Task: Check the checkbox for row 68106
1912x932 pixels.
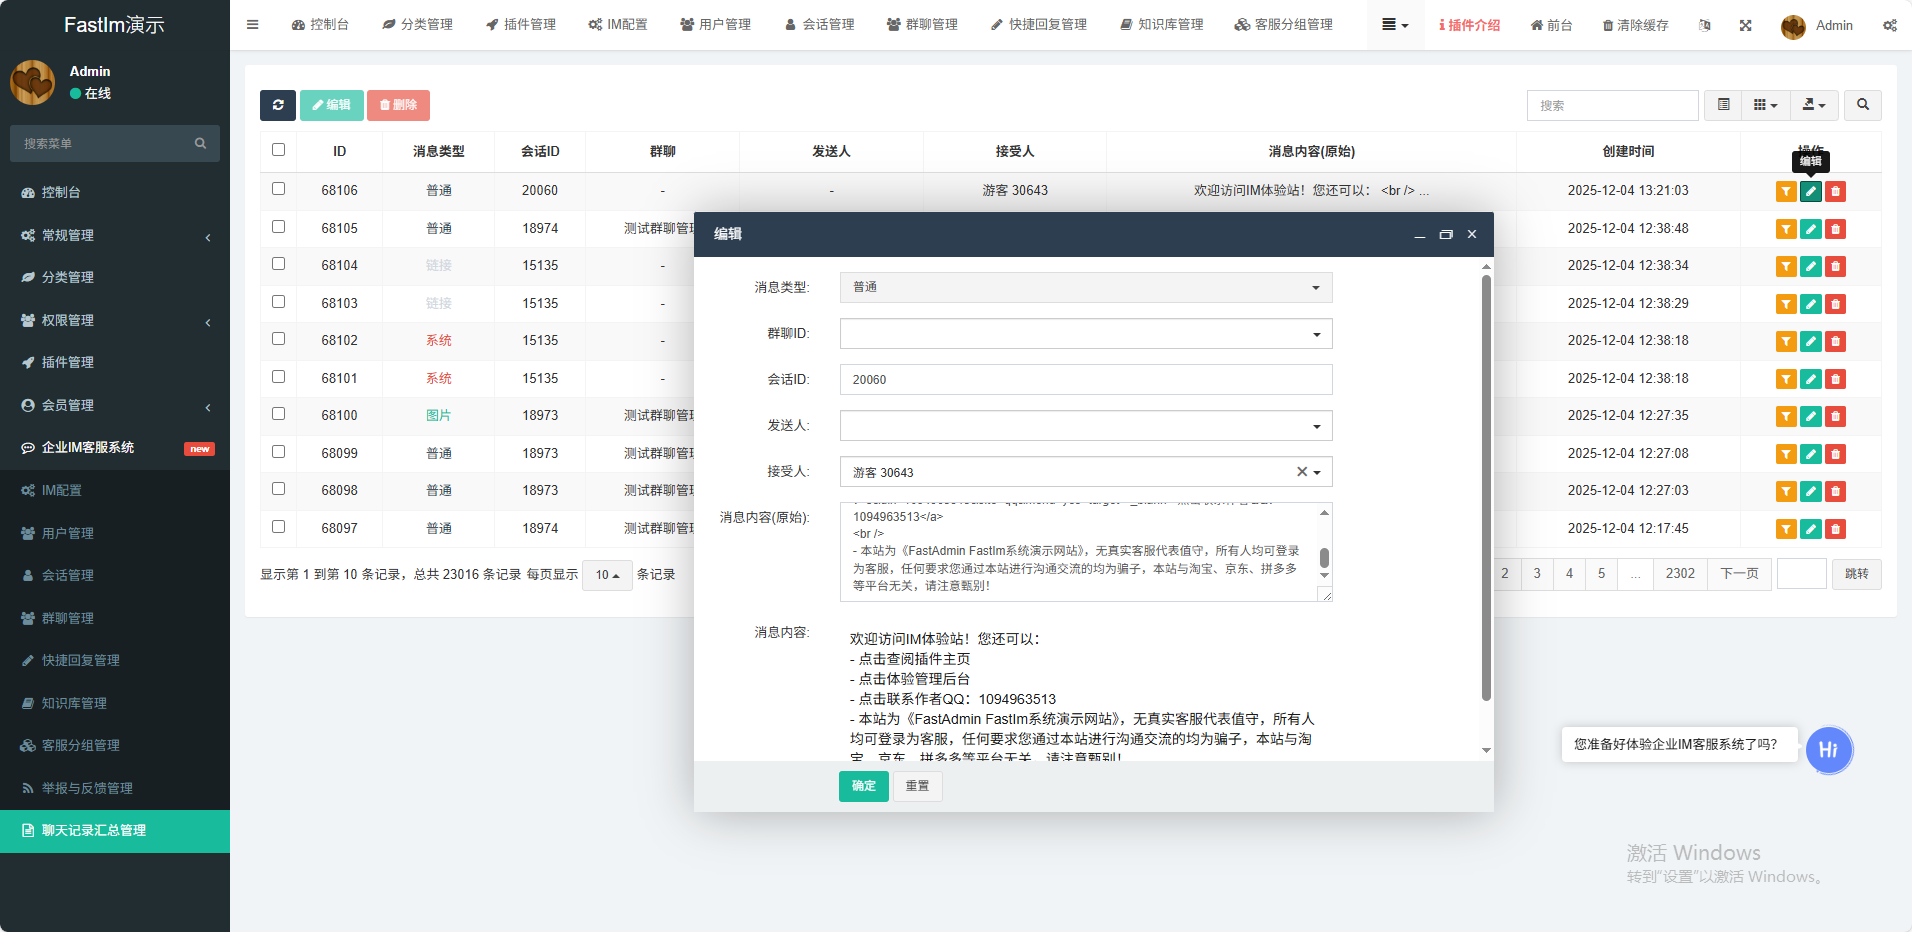Action: [278, 189]
